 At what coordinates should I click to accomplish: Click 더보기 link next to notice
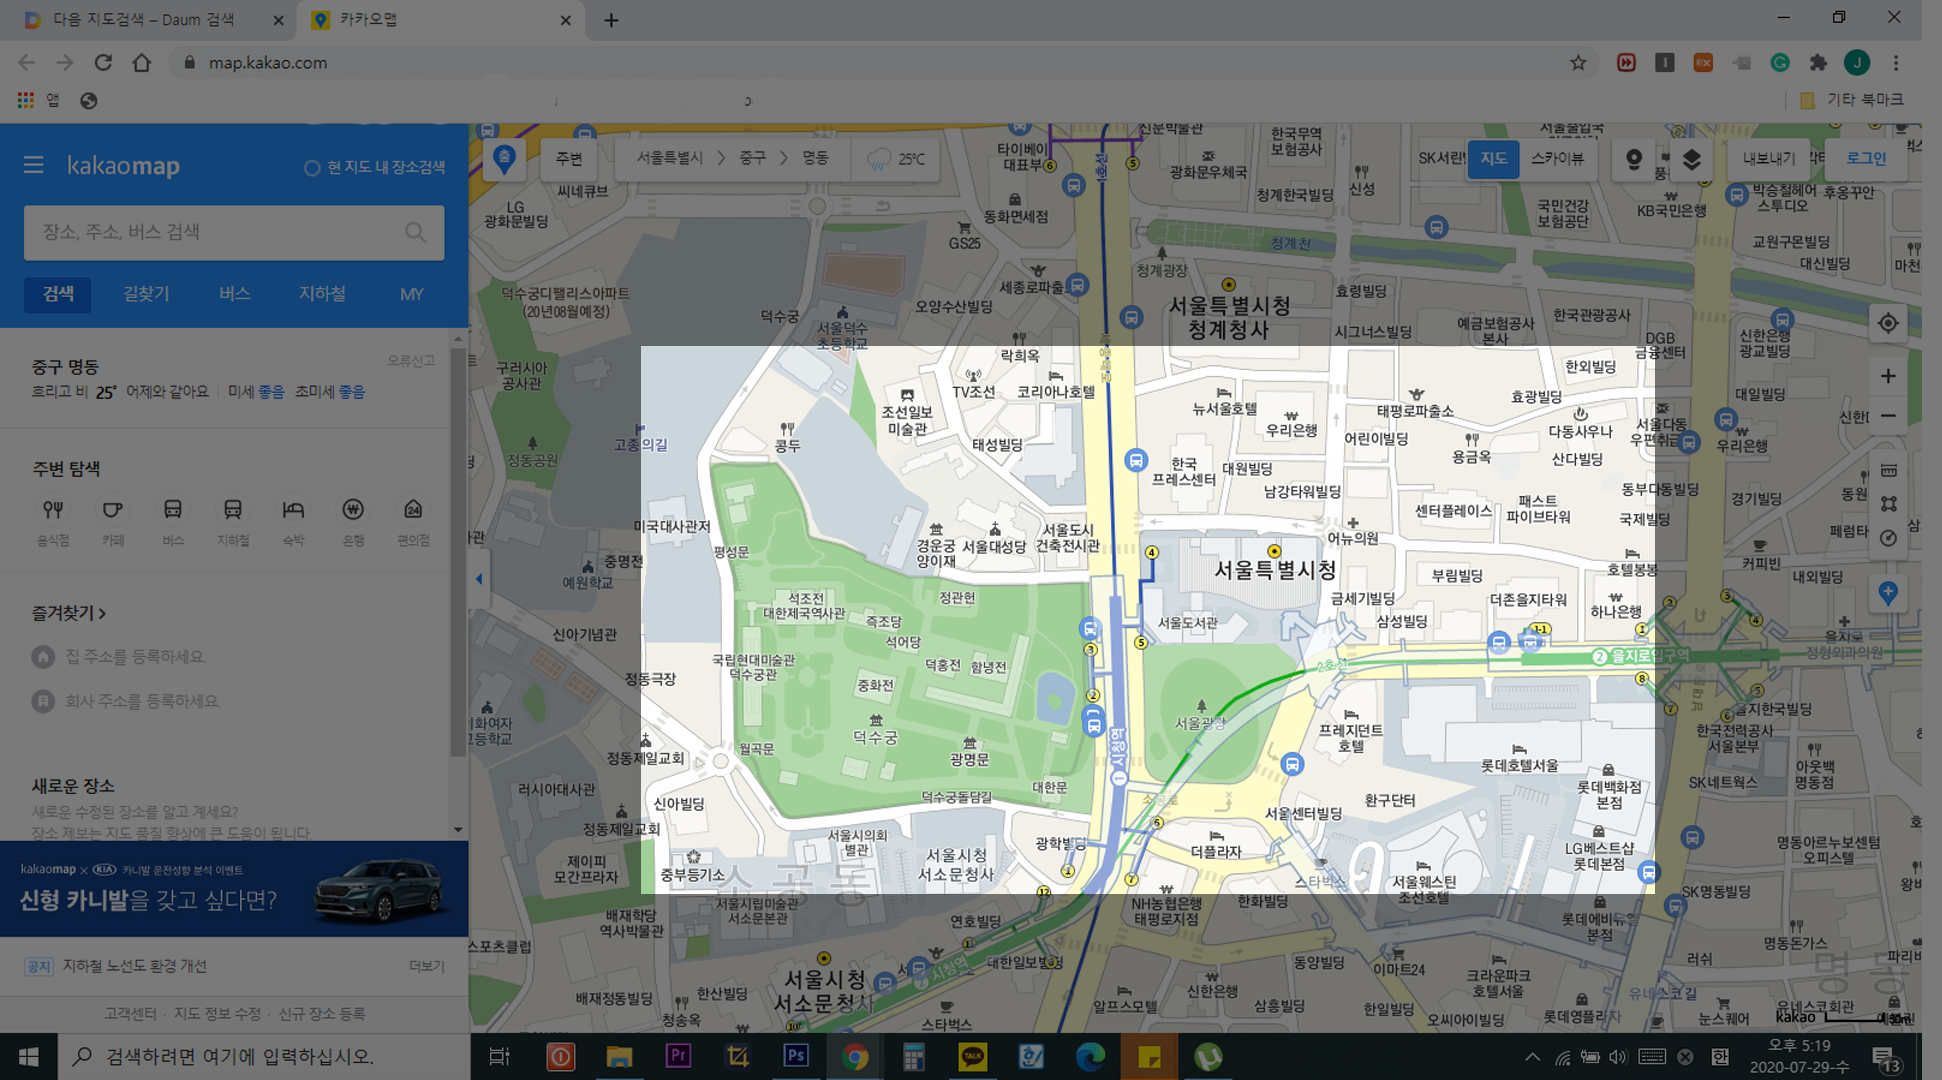(x=426, y=966)
